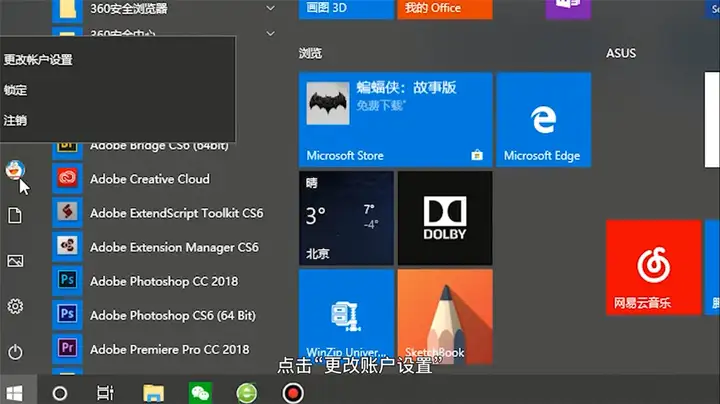Viewport: 720px width, 404px height.
Task: Click the Batman game thumbnail image
Action: point(328,103)
